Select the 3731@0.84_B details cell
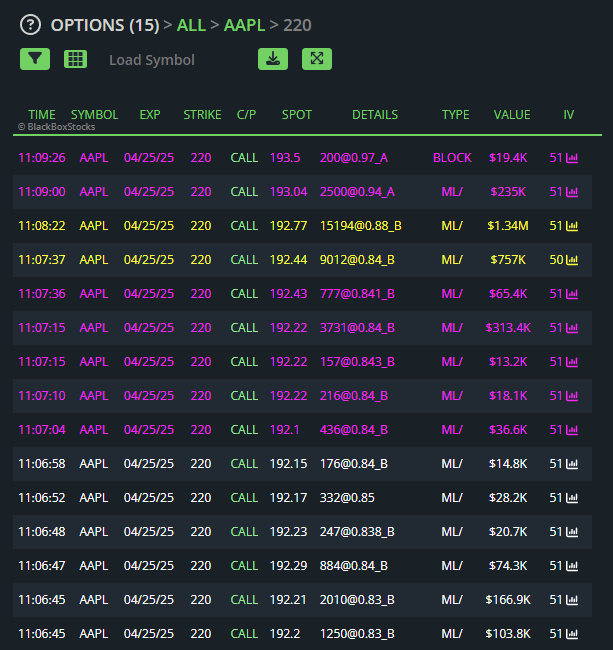The height and width of the screenshot is (650, 613). point(357,328)
